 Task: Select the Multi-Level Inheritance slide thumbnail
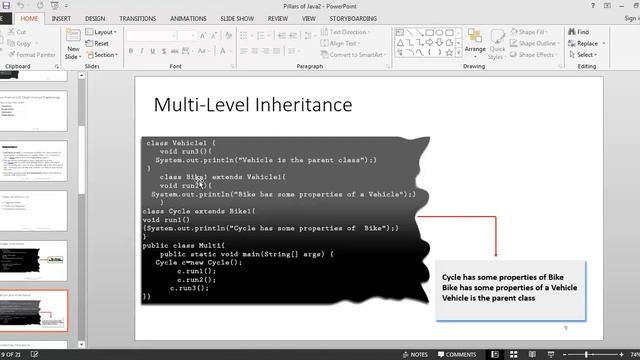34,311
